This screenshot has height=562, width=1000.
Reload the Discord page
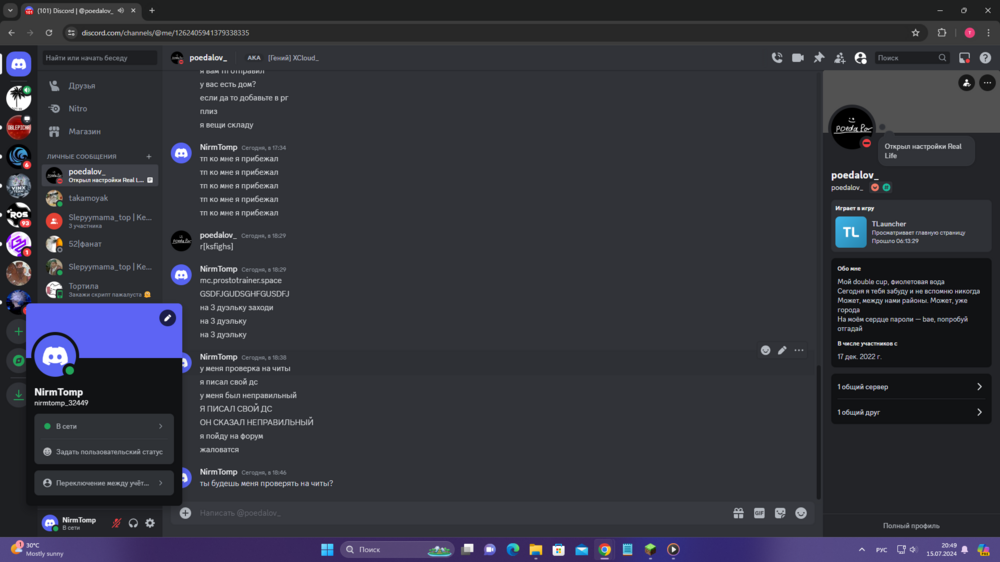pos(48,33)
